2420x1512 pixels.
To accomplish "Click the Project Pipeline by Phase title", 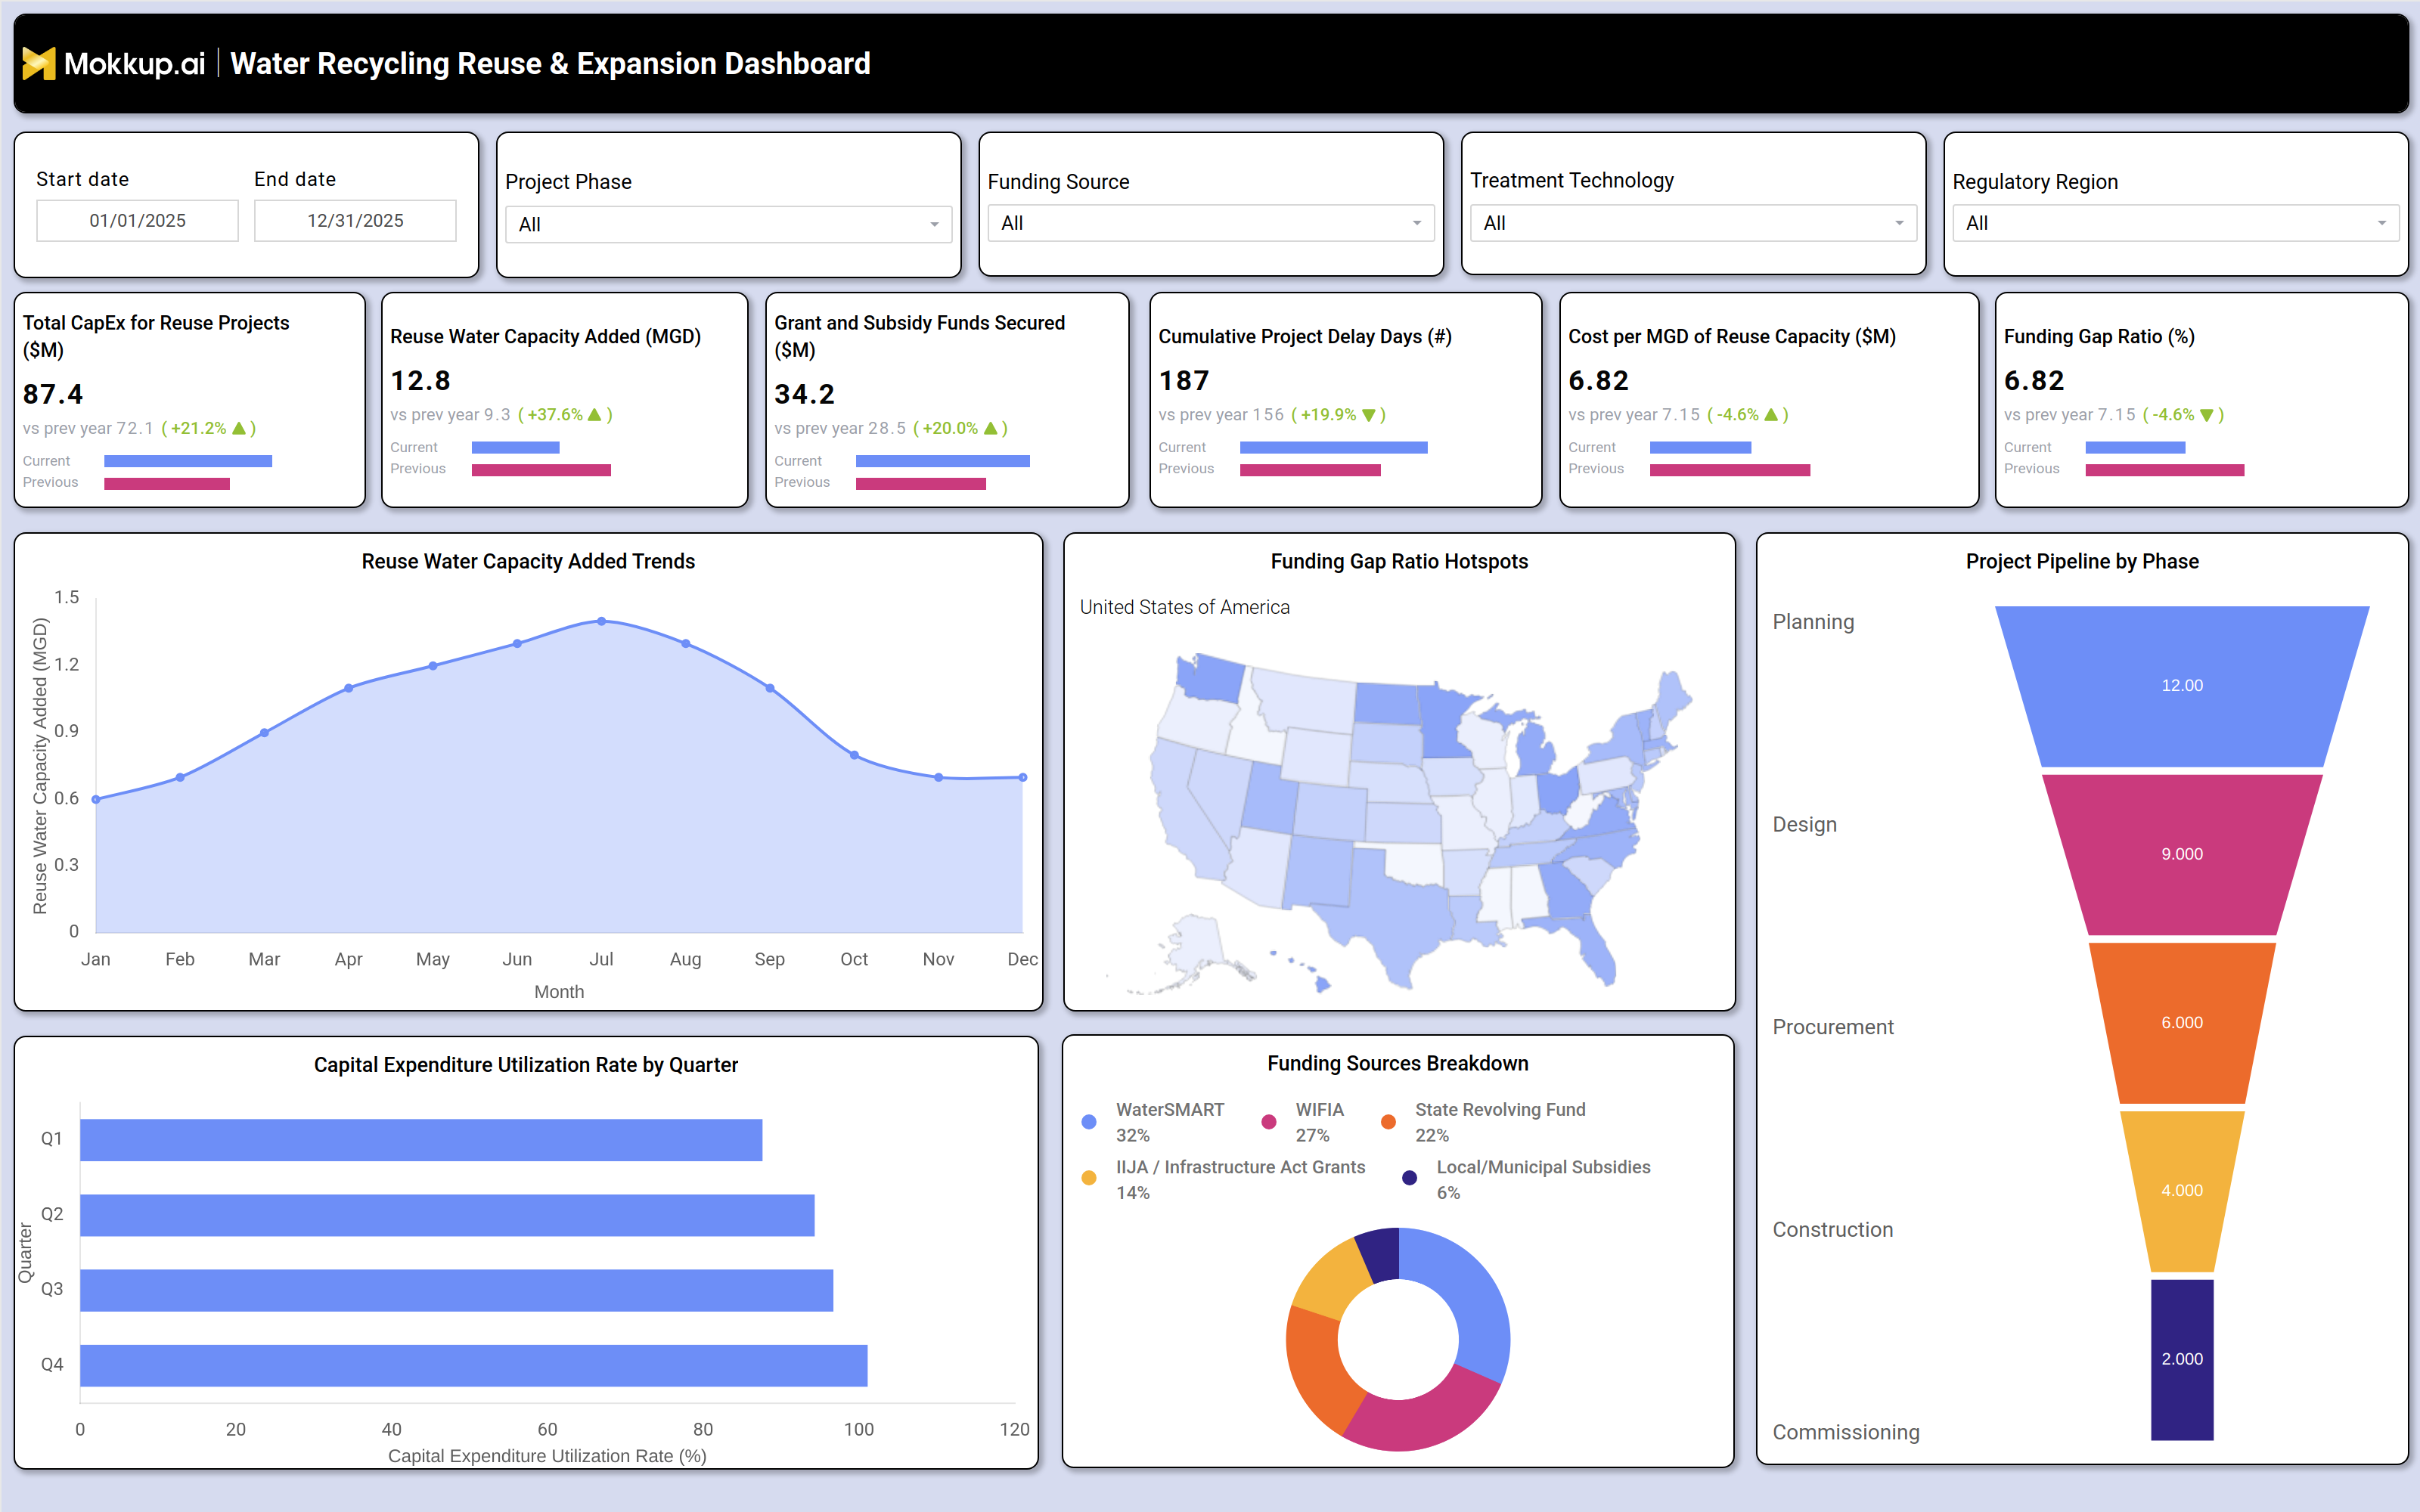I will click(2082, 562).
